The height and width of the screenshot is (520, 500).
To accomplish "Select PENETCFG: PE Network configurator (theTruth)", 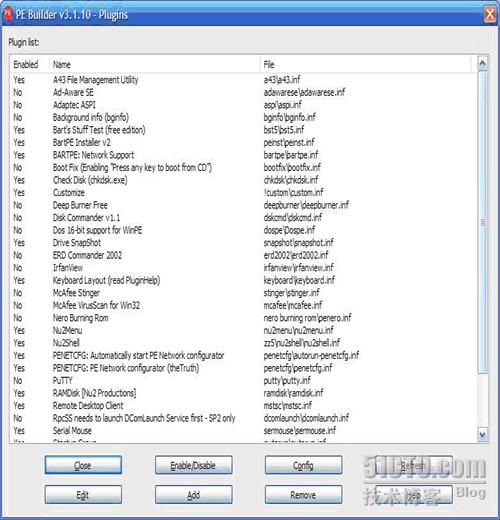I will pyautogui.click(x=243, y=368).
